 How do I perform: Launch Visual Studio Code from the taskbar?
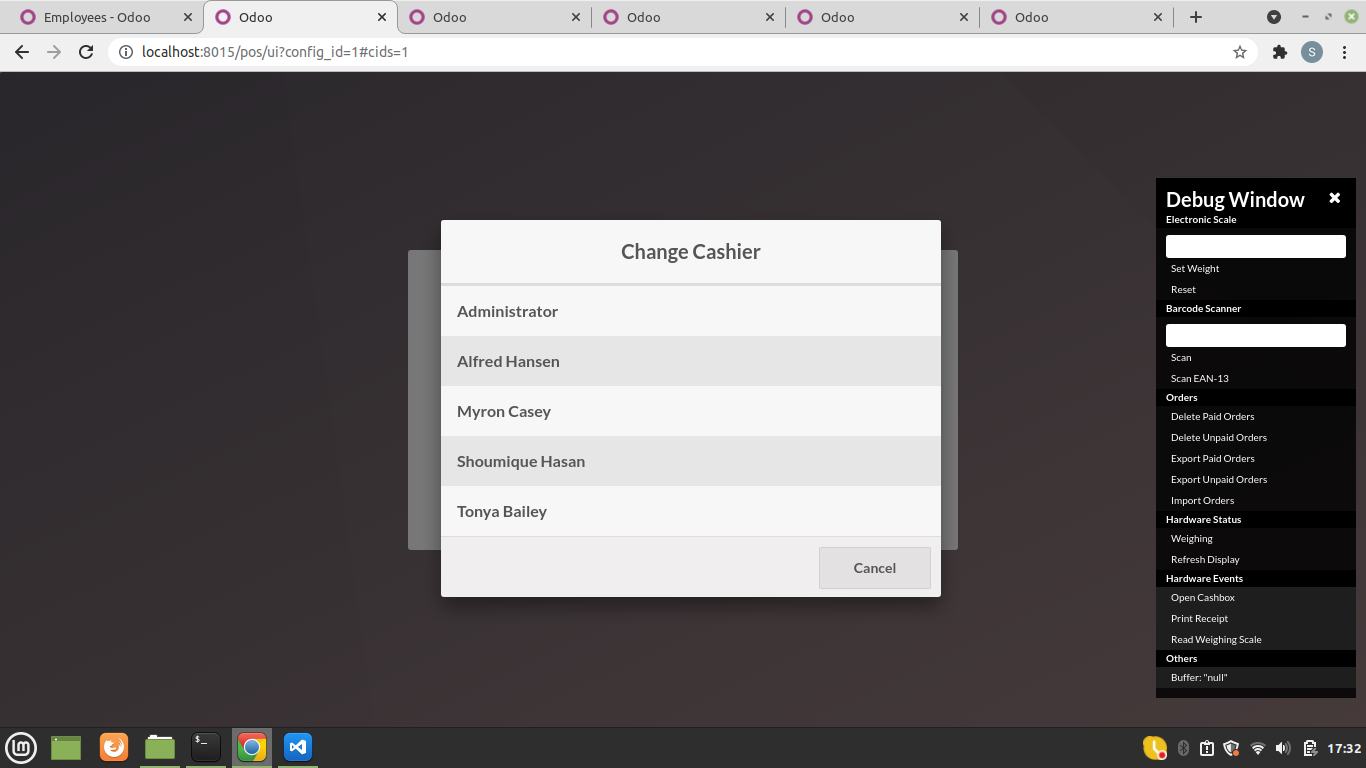(x=297, y=747)
